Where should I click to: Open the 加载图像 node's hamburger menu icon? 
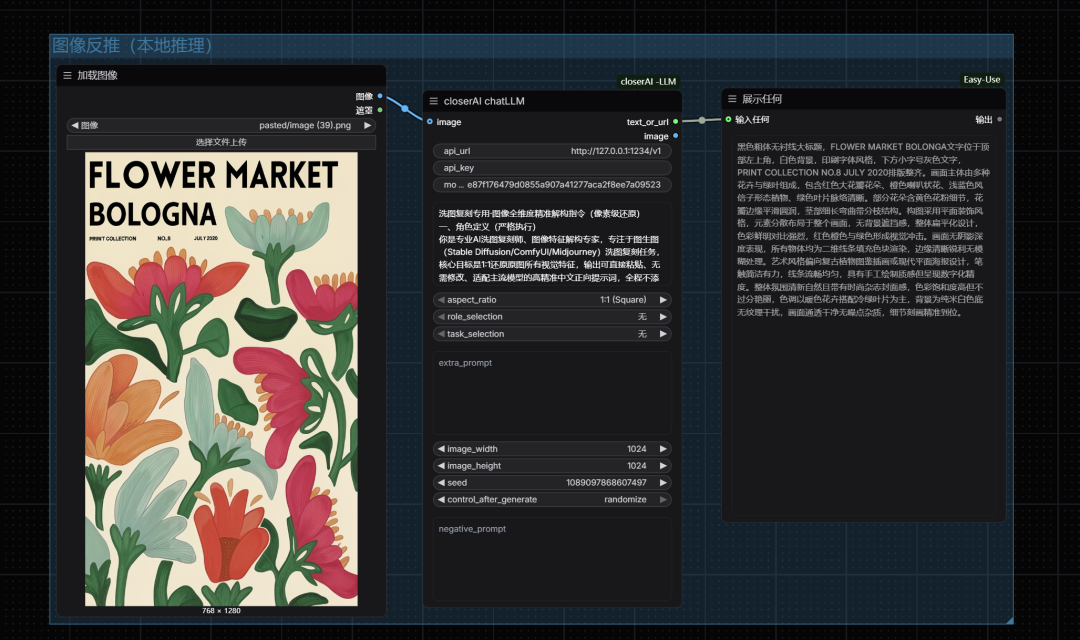(67, 75)
